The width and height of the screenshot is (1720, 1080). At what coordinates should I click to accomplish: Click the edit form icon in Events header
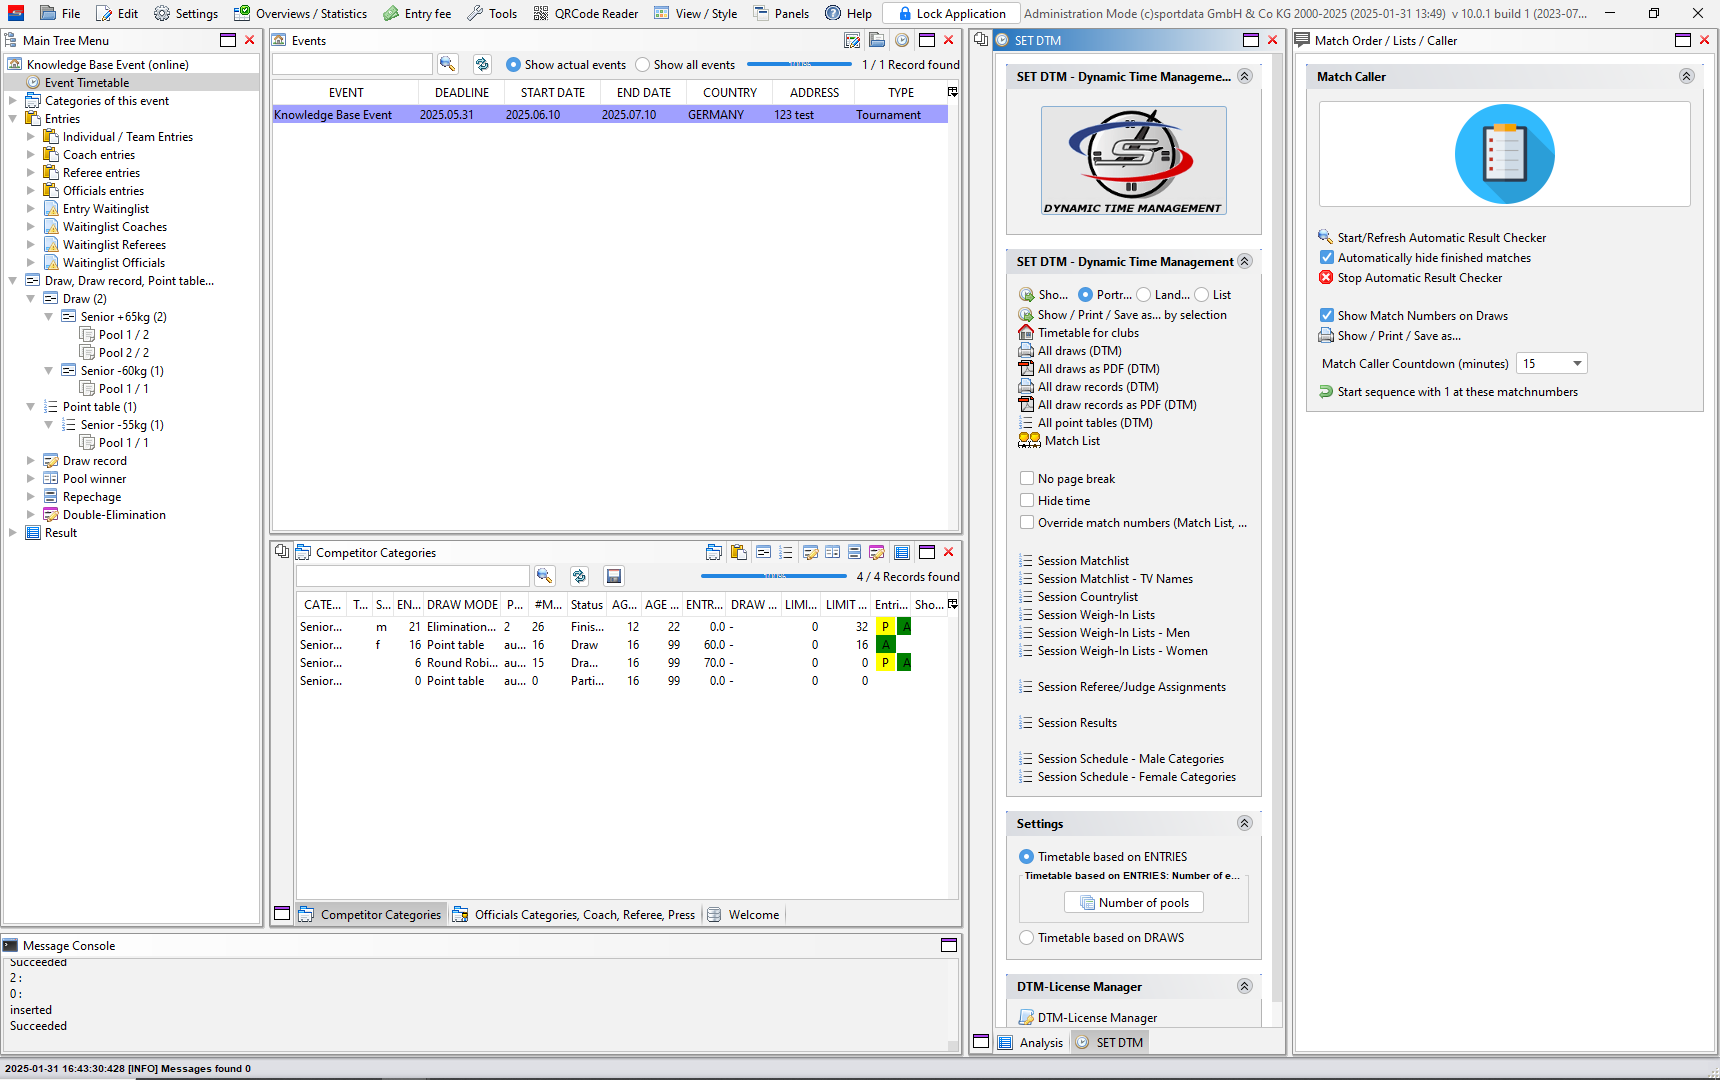pos(852,40)
